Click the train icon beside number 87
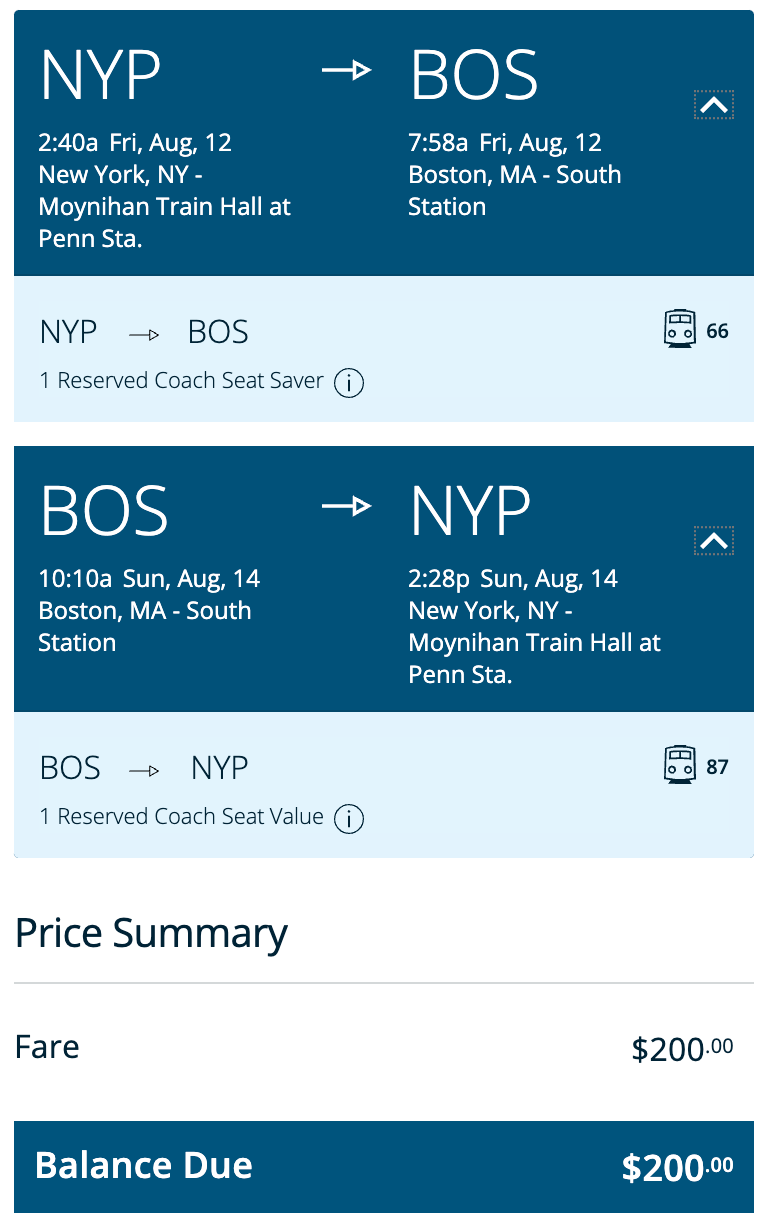This screenshot has height=1224, width=768. (680, 765)
